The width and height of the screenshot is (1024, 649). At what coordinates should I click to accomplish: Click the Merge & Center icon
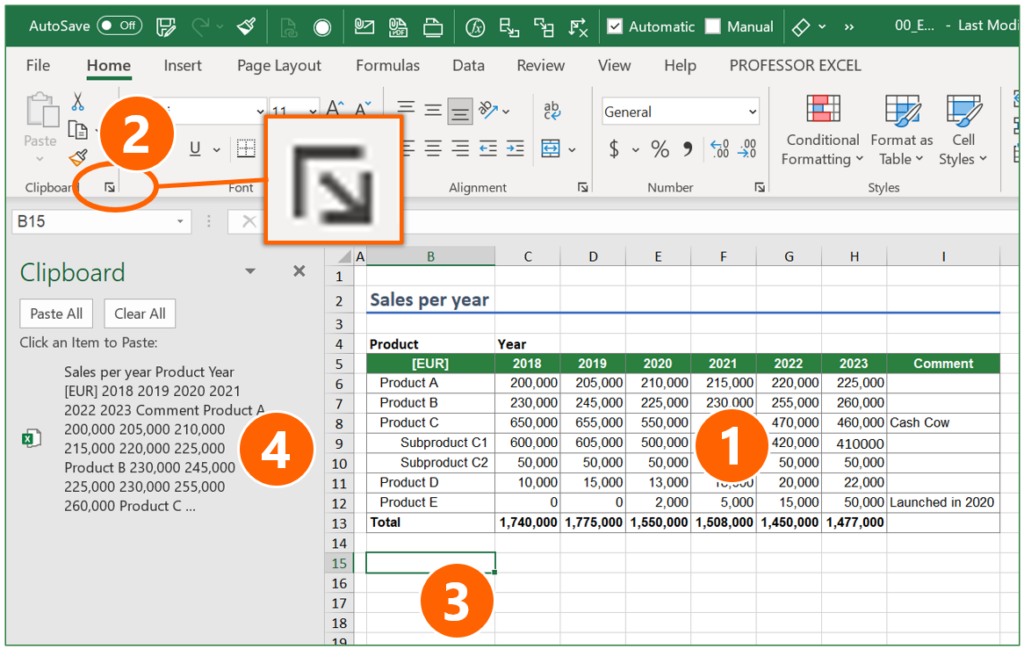tap(551, 149)
